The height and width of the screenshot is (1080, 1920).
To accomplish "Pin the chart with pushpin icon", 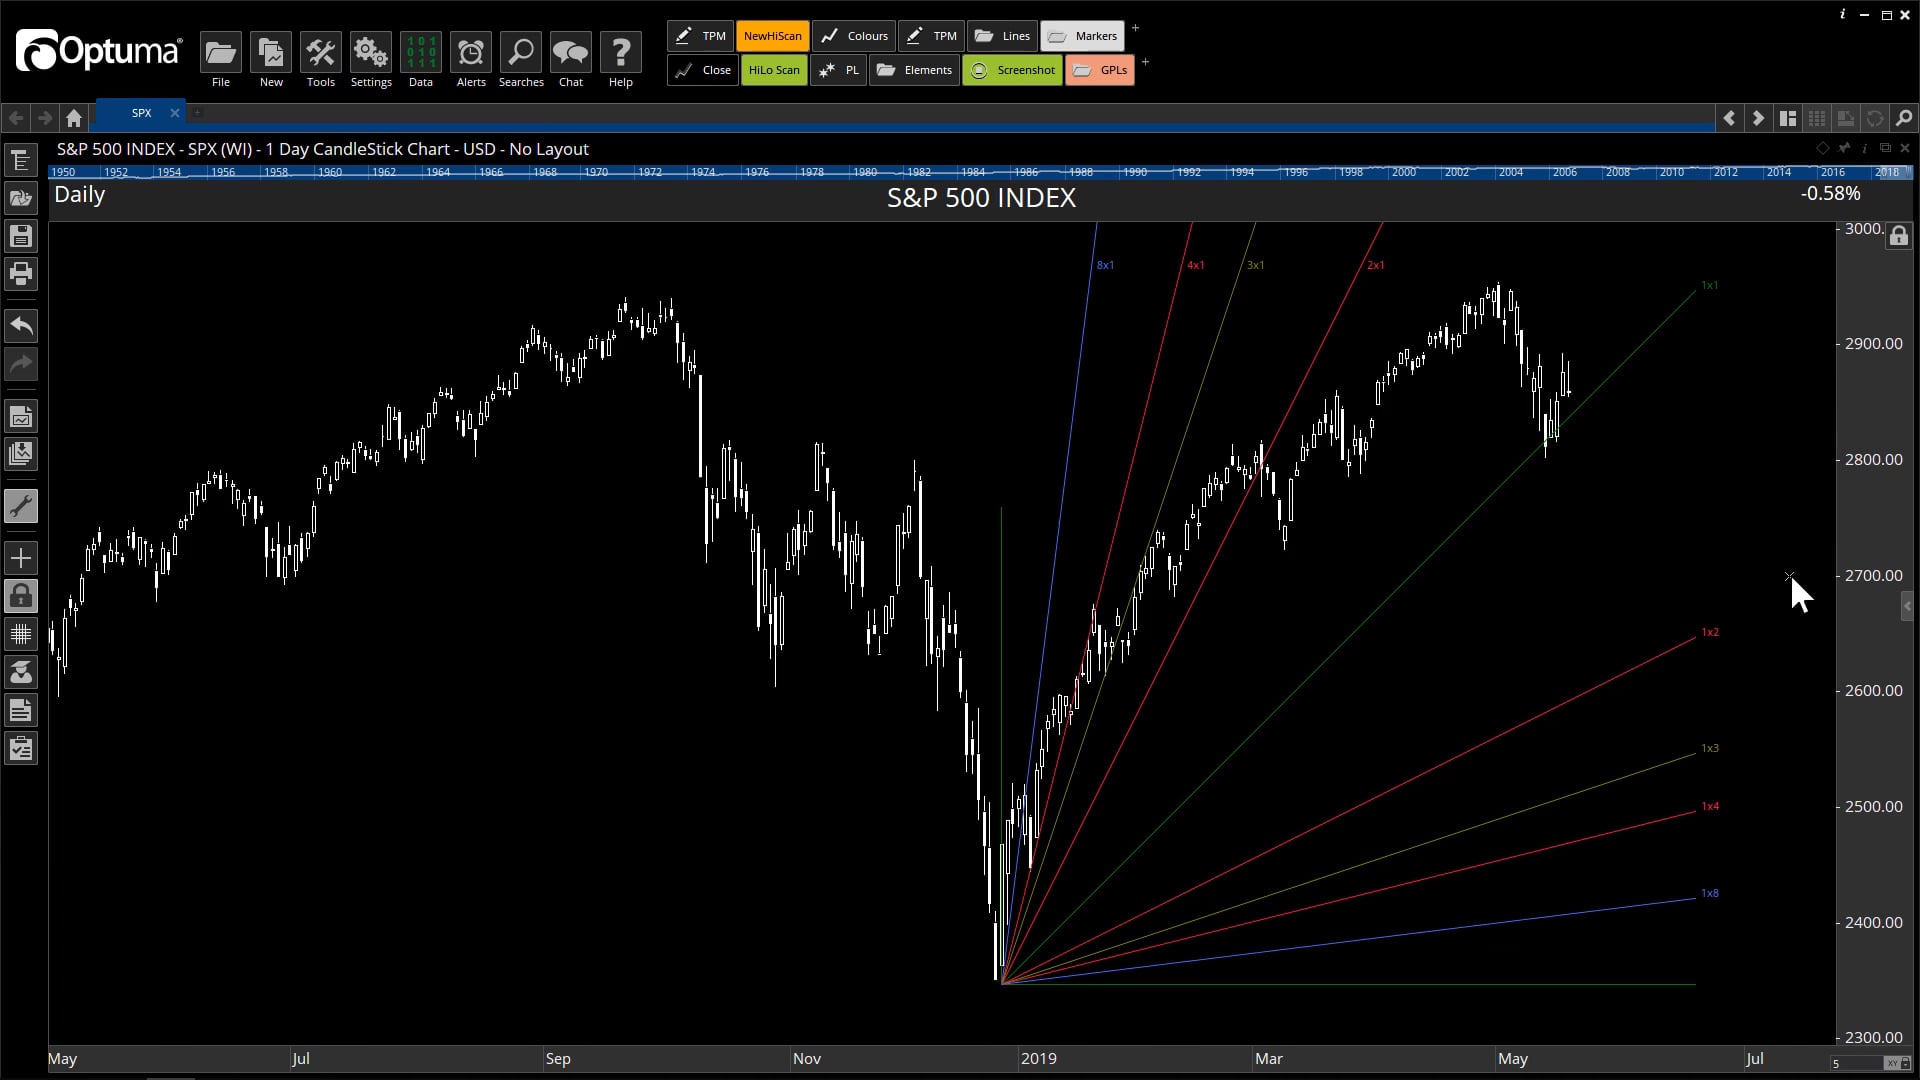I will (1844, 148).
